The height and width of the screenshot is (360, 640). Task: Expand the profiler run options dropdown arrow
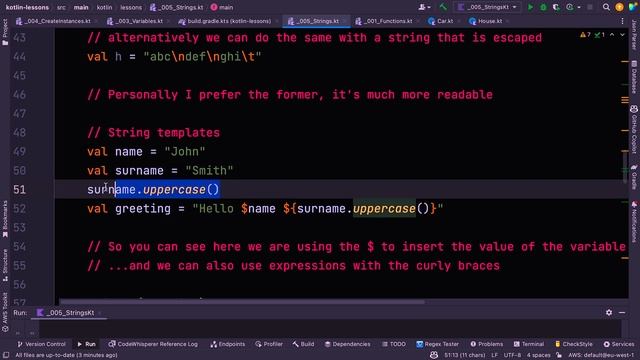coord(579,7)
